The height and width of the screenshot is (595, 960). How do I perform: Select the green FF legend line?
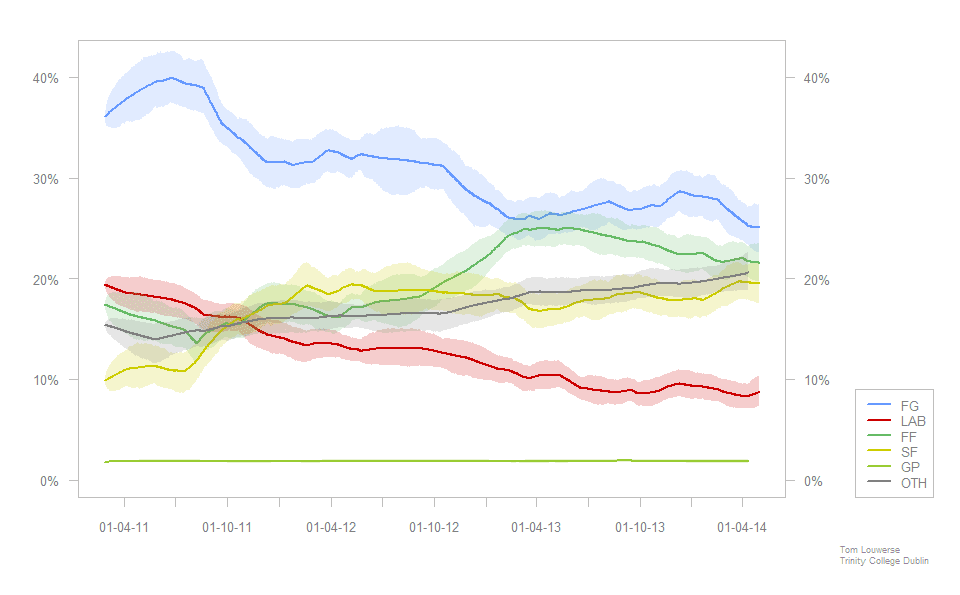click(879, 436)
